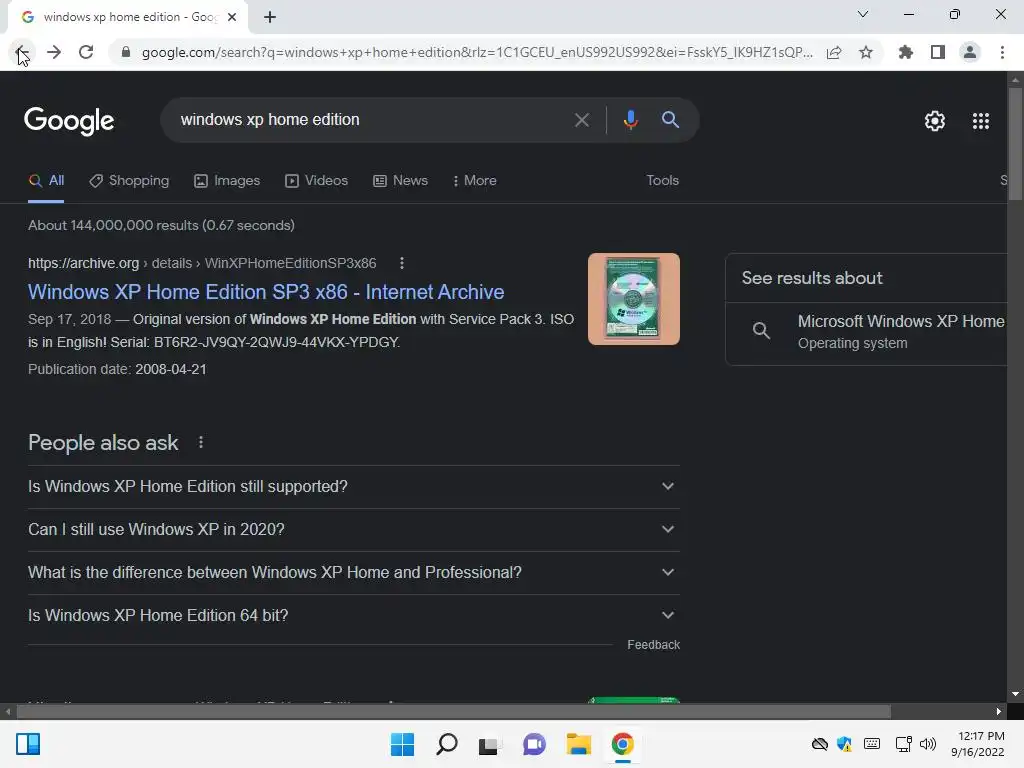Switch to the Images tab

227,181
